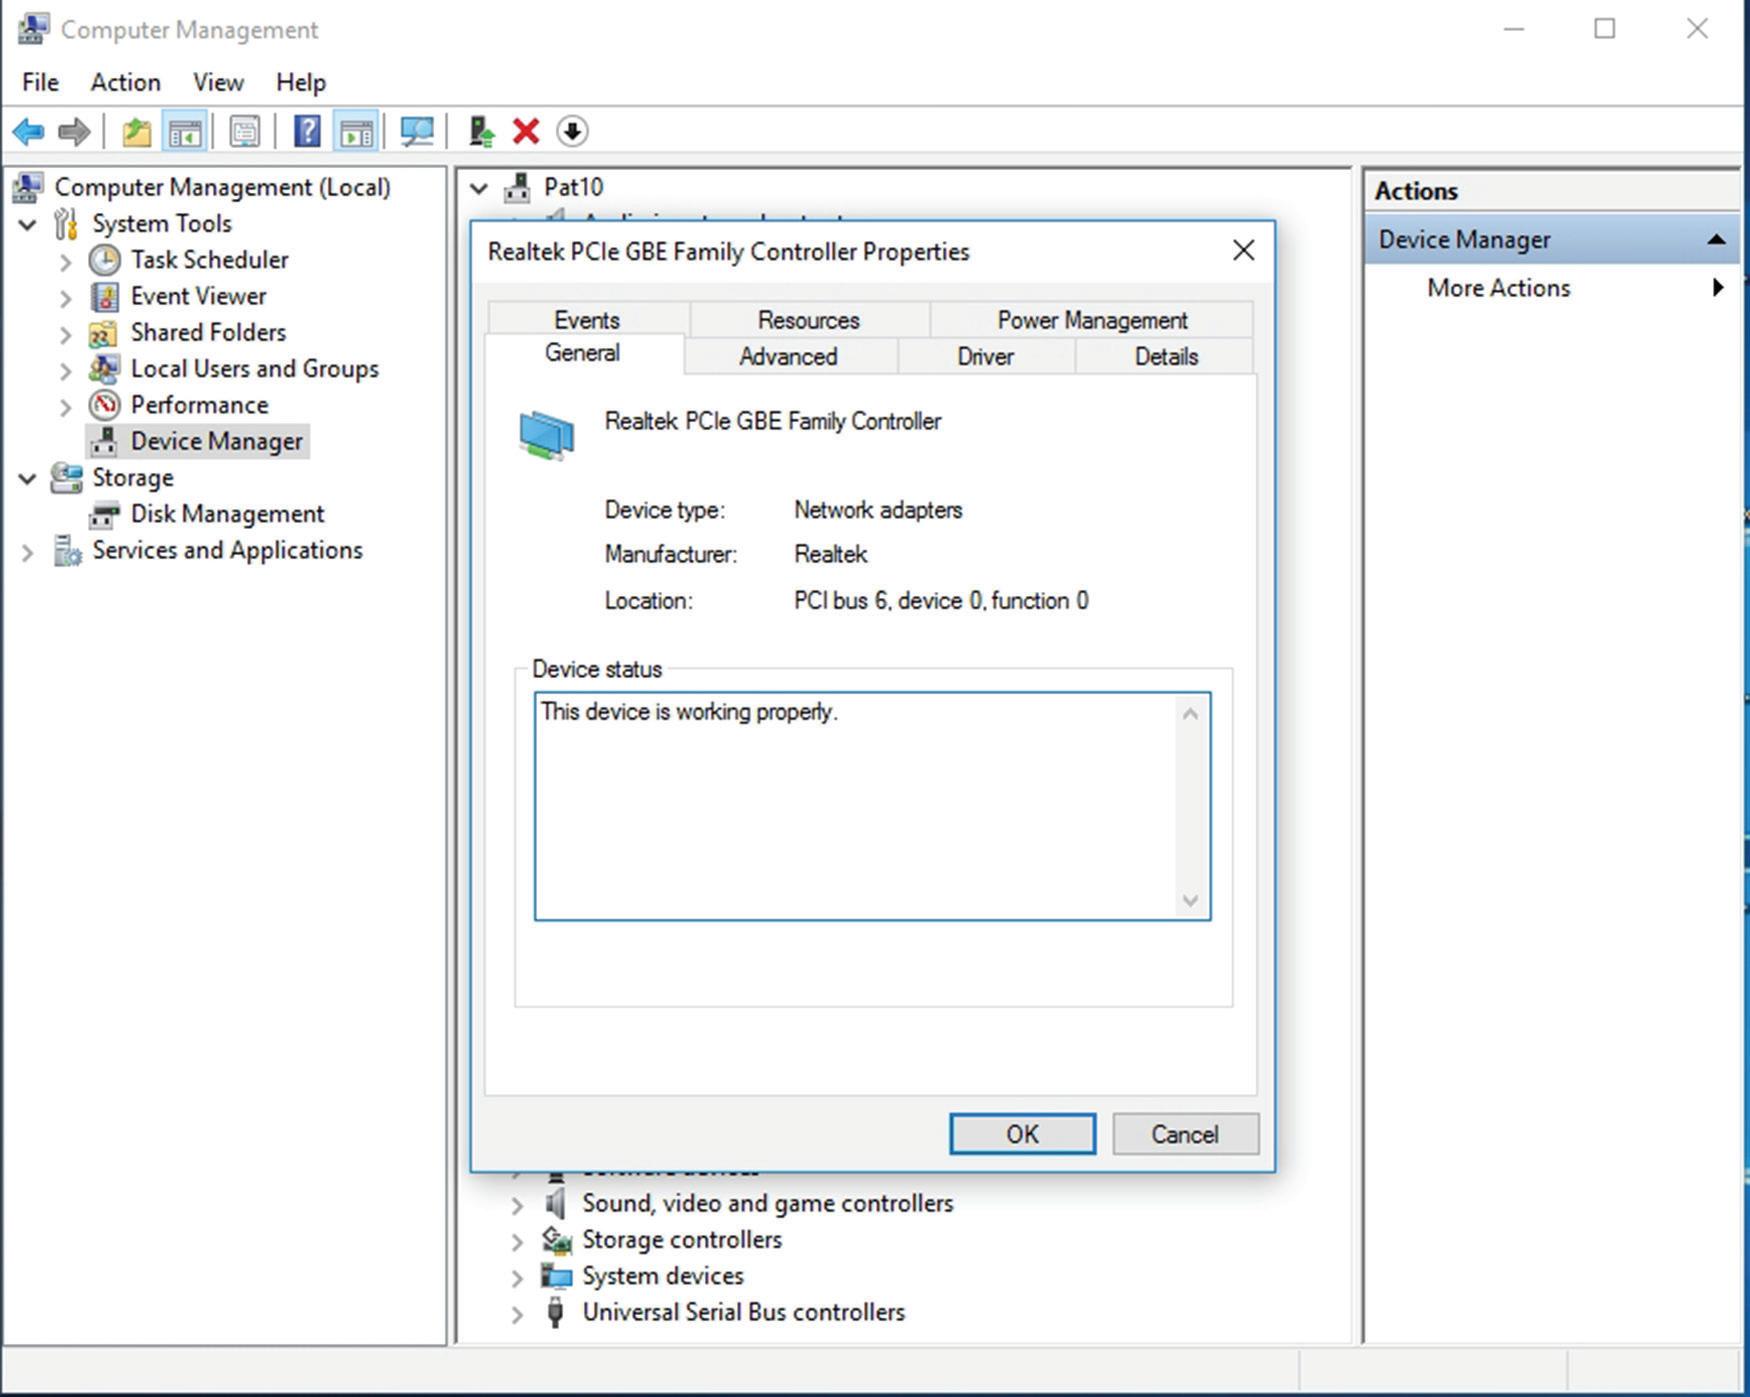Collapse the Device Manager actions header
This screenshot has height=1397, width=1750.
tap(1716, 239)
